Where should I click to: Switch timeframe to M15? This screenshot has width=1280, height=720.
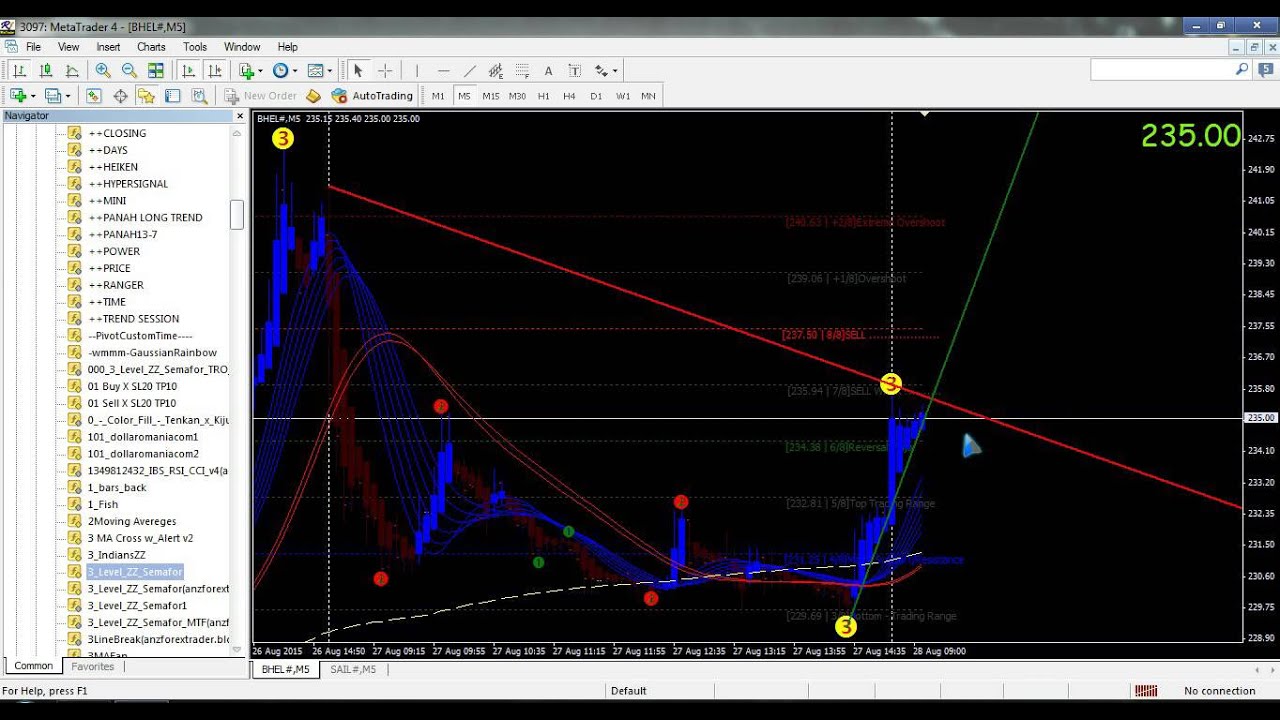490,96
